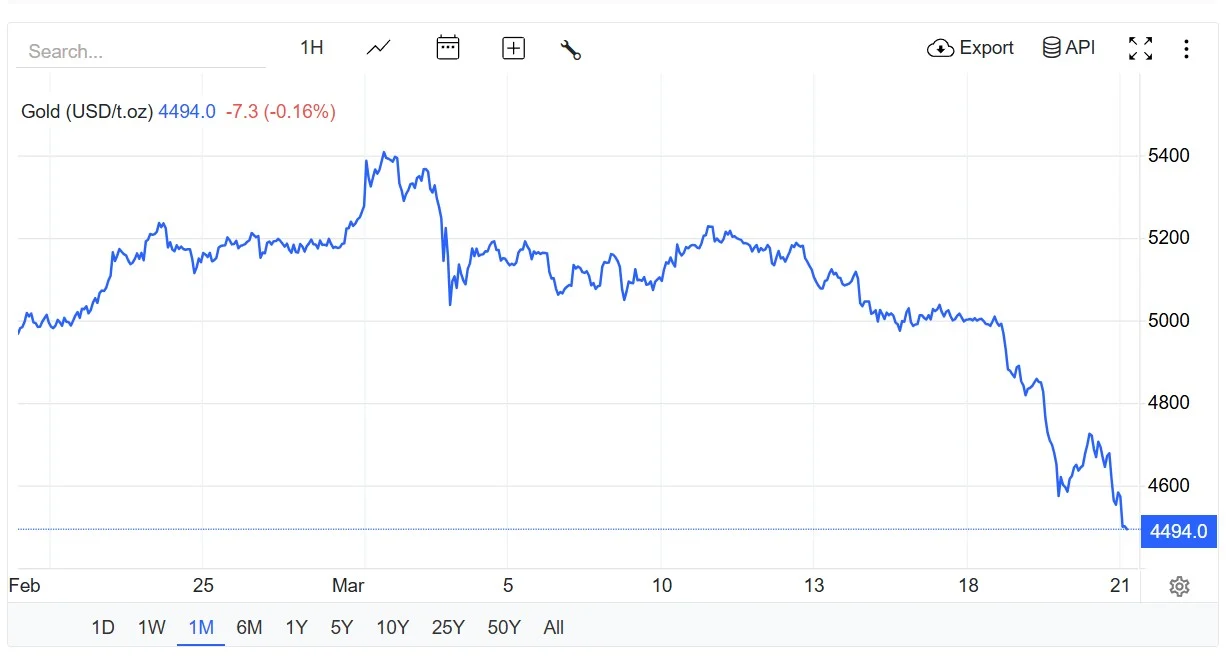Viewport: 1226px width, 656px height.
Task: Select the 10Y time range
Action: (x=393, y=628)
